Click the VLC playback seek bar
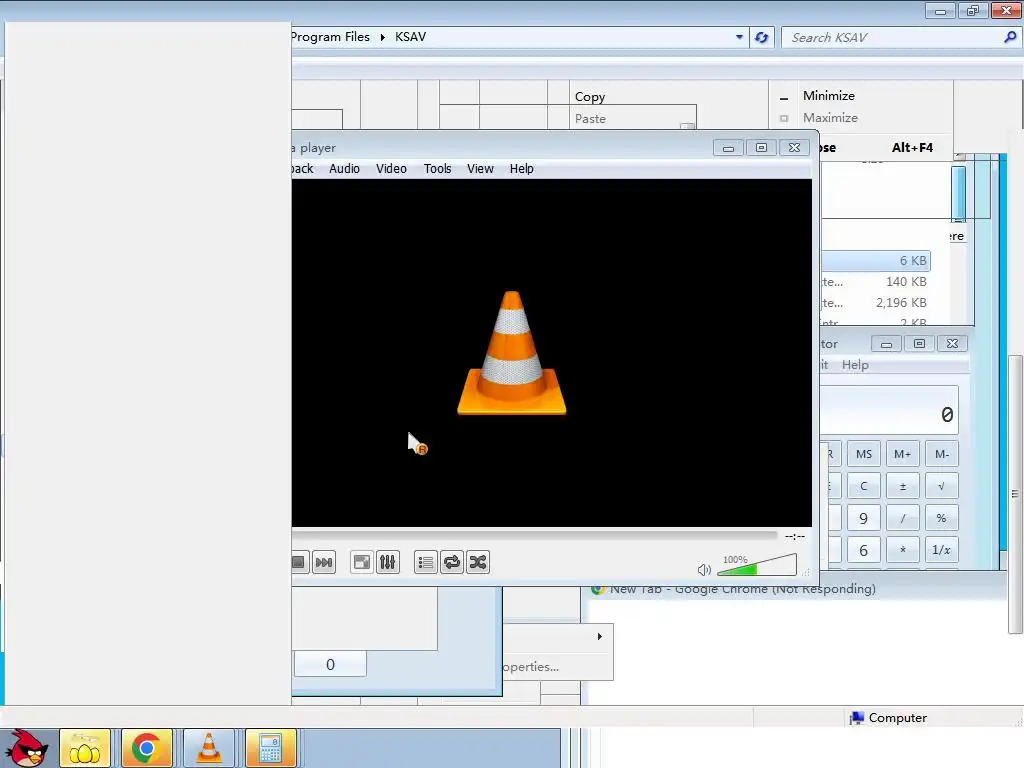 click(534, 536)
